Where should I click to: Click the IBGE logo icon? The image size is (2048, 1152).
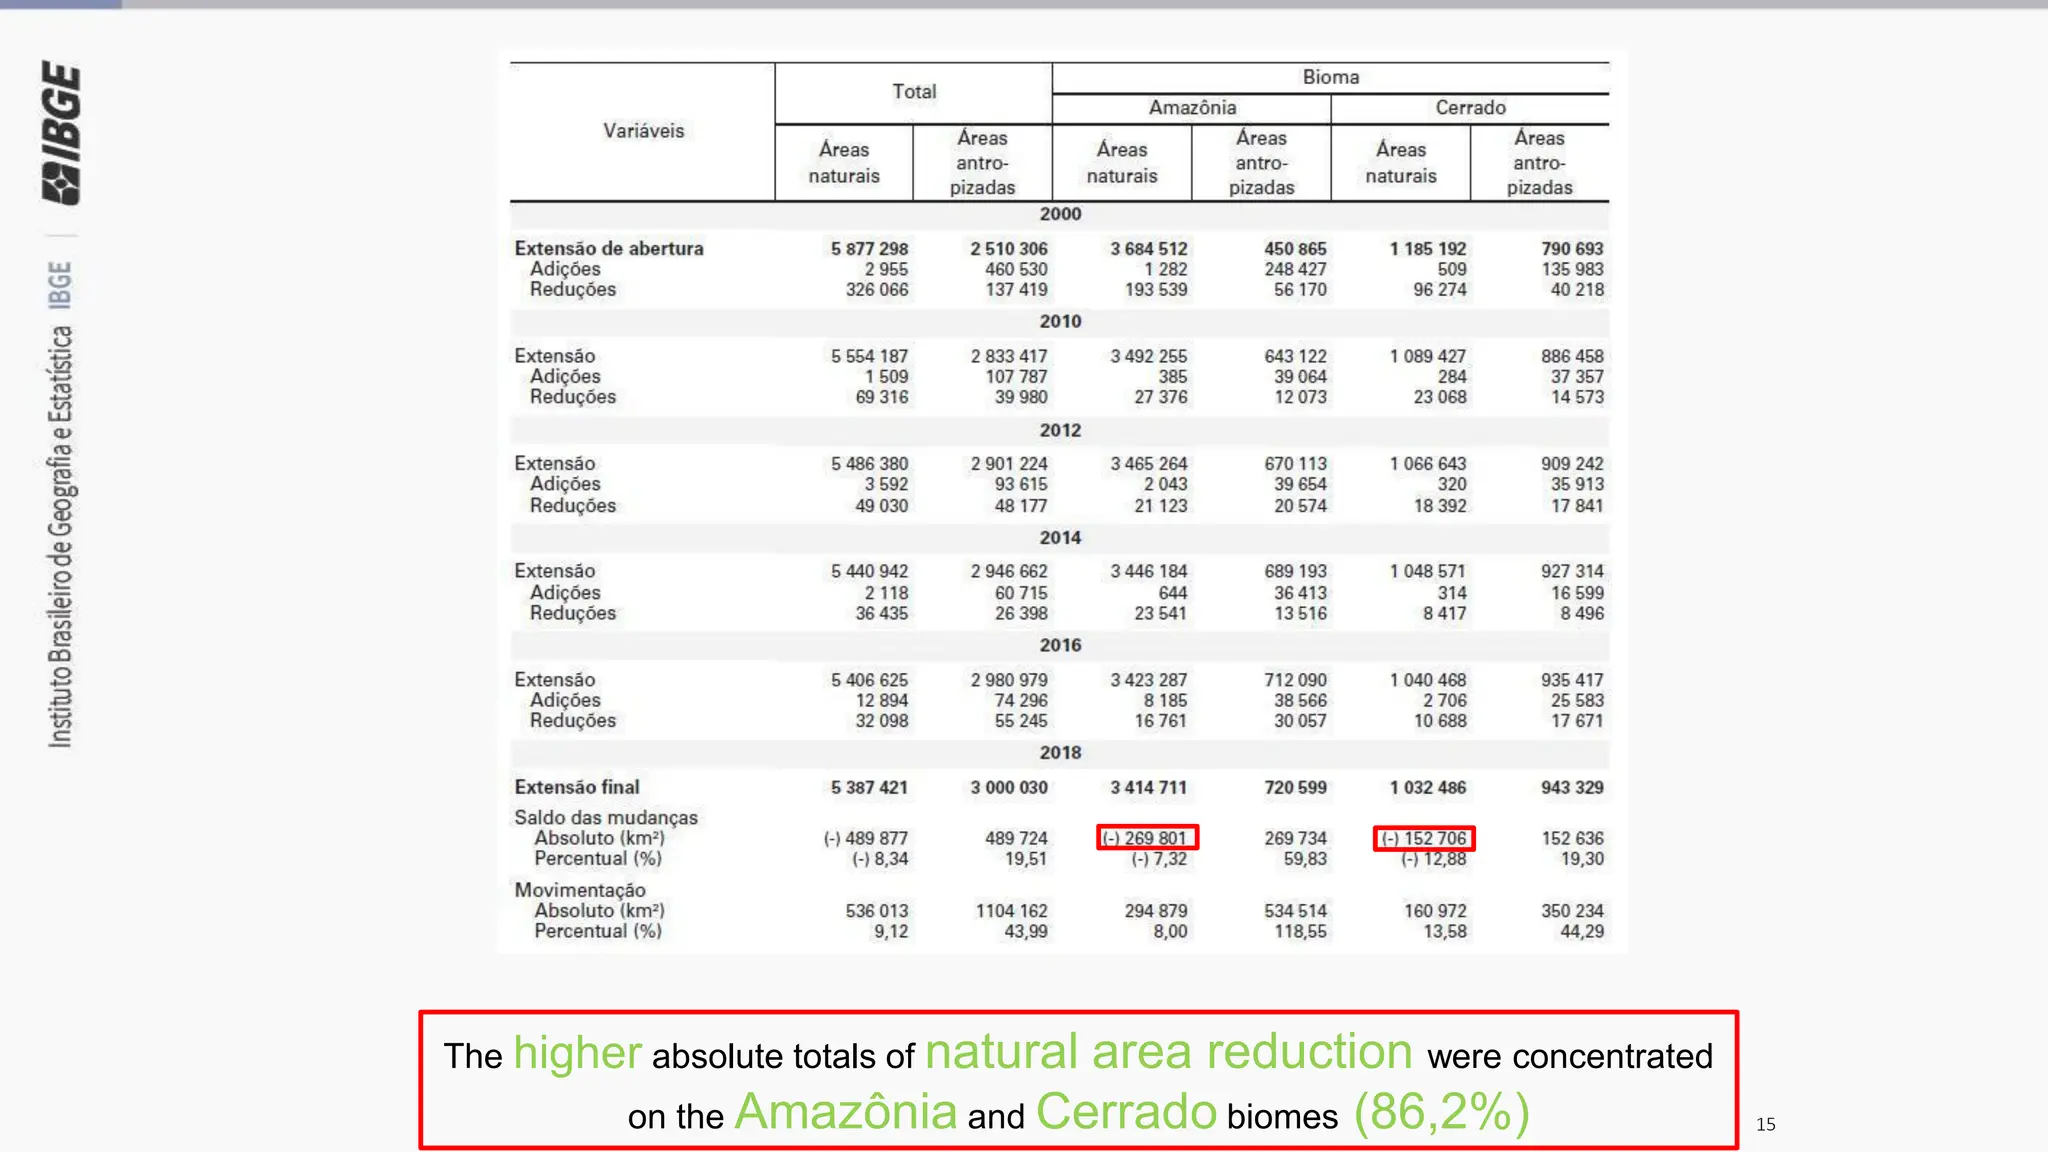[61, 132]
